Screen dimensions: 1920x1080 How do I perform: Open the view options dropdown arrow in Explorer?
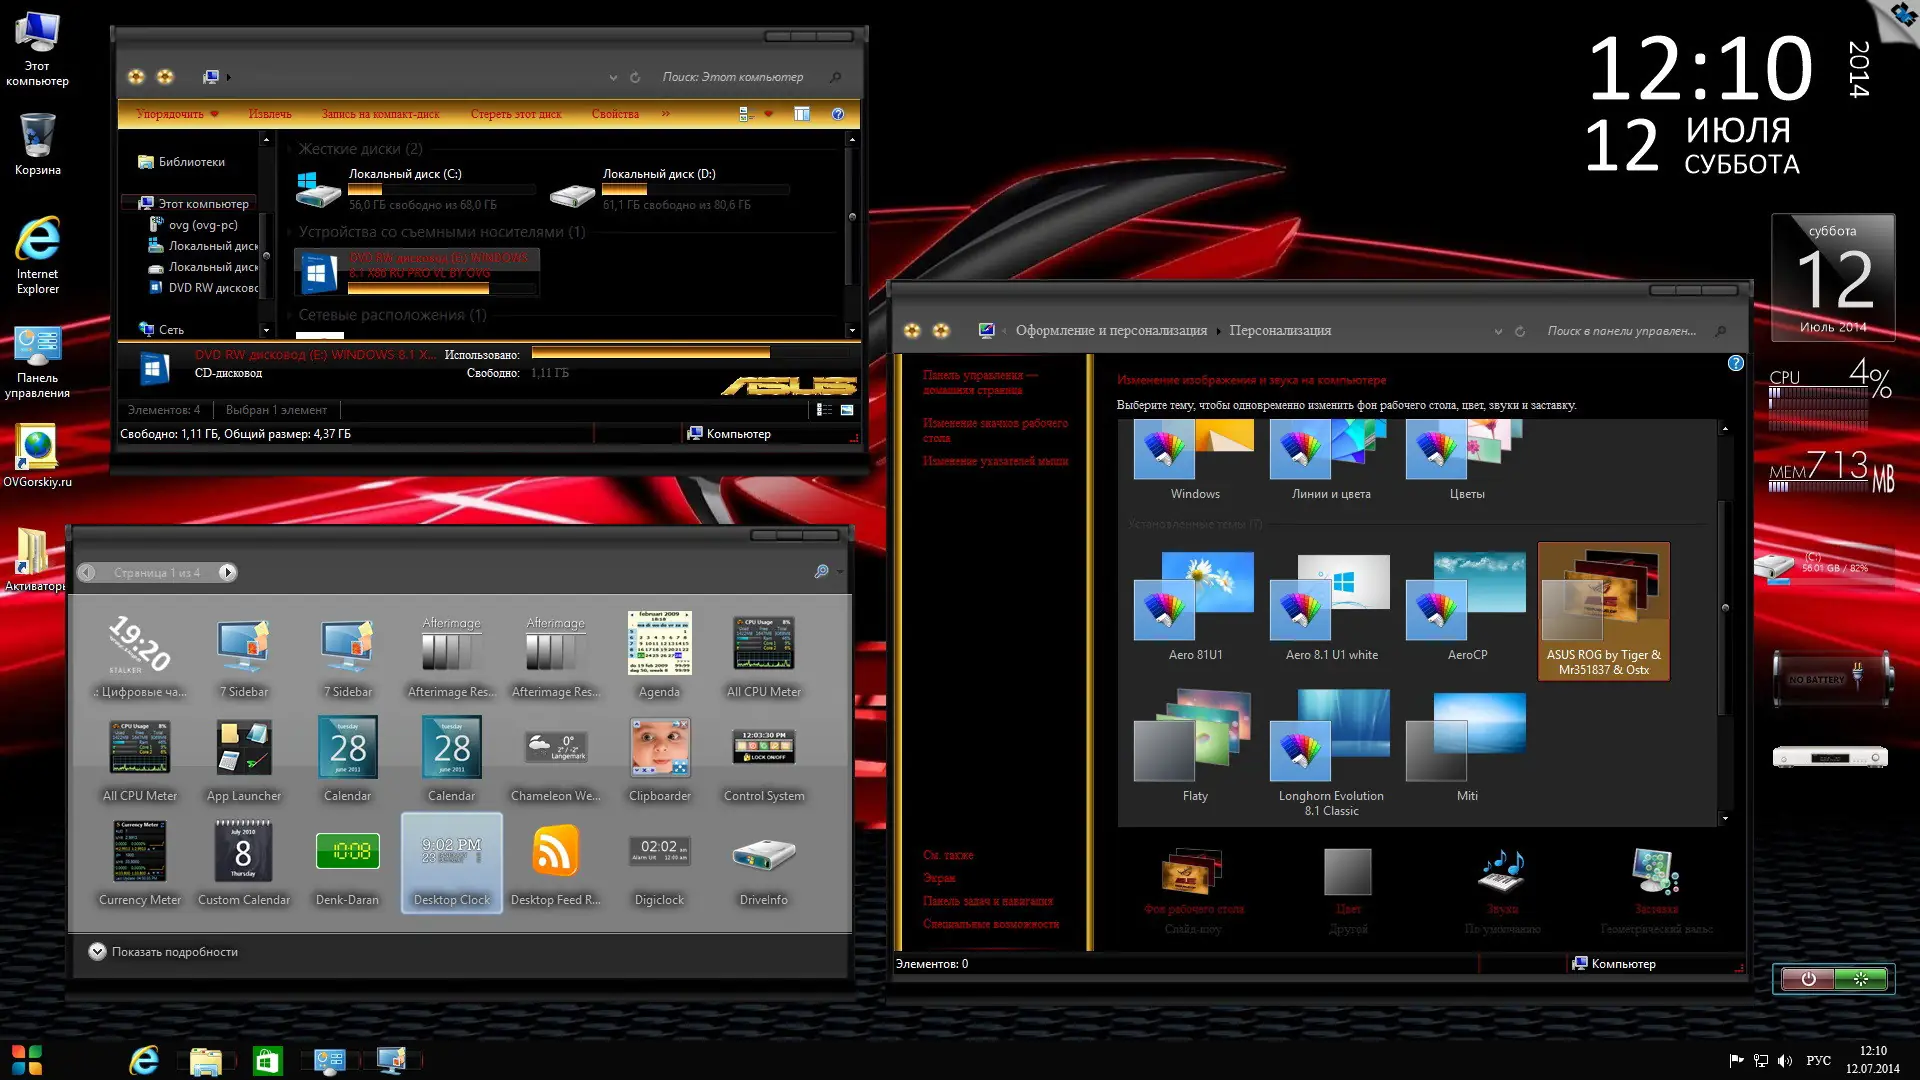(x=768, y=114)
